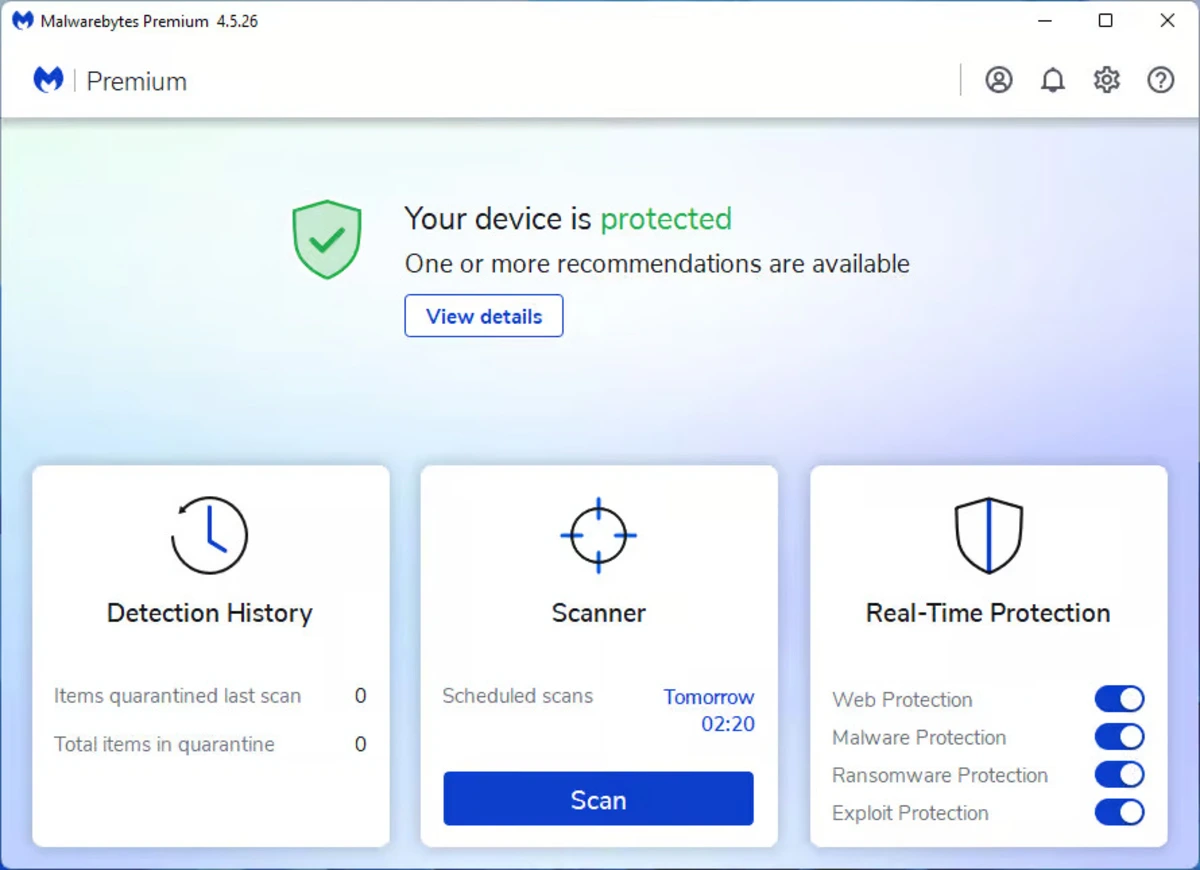
Task: Minimize the Malwarebytes window
Action: 1044,20
